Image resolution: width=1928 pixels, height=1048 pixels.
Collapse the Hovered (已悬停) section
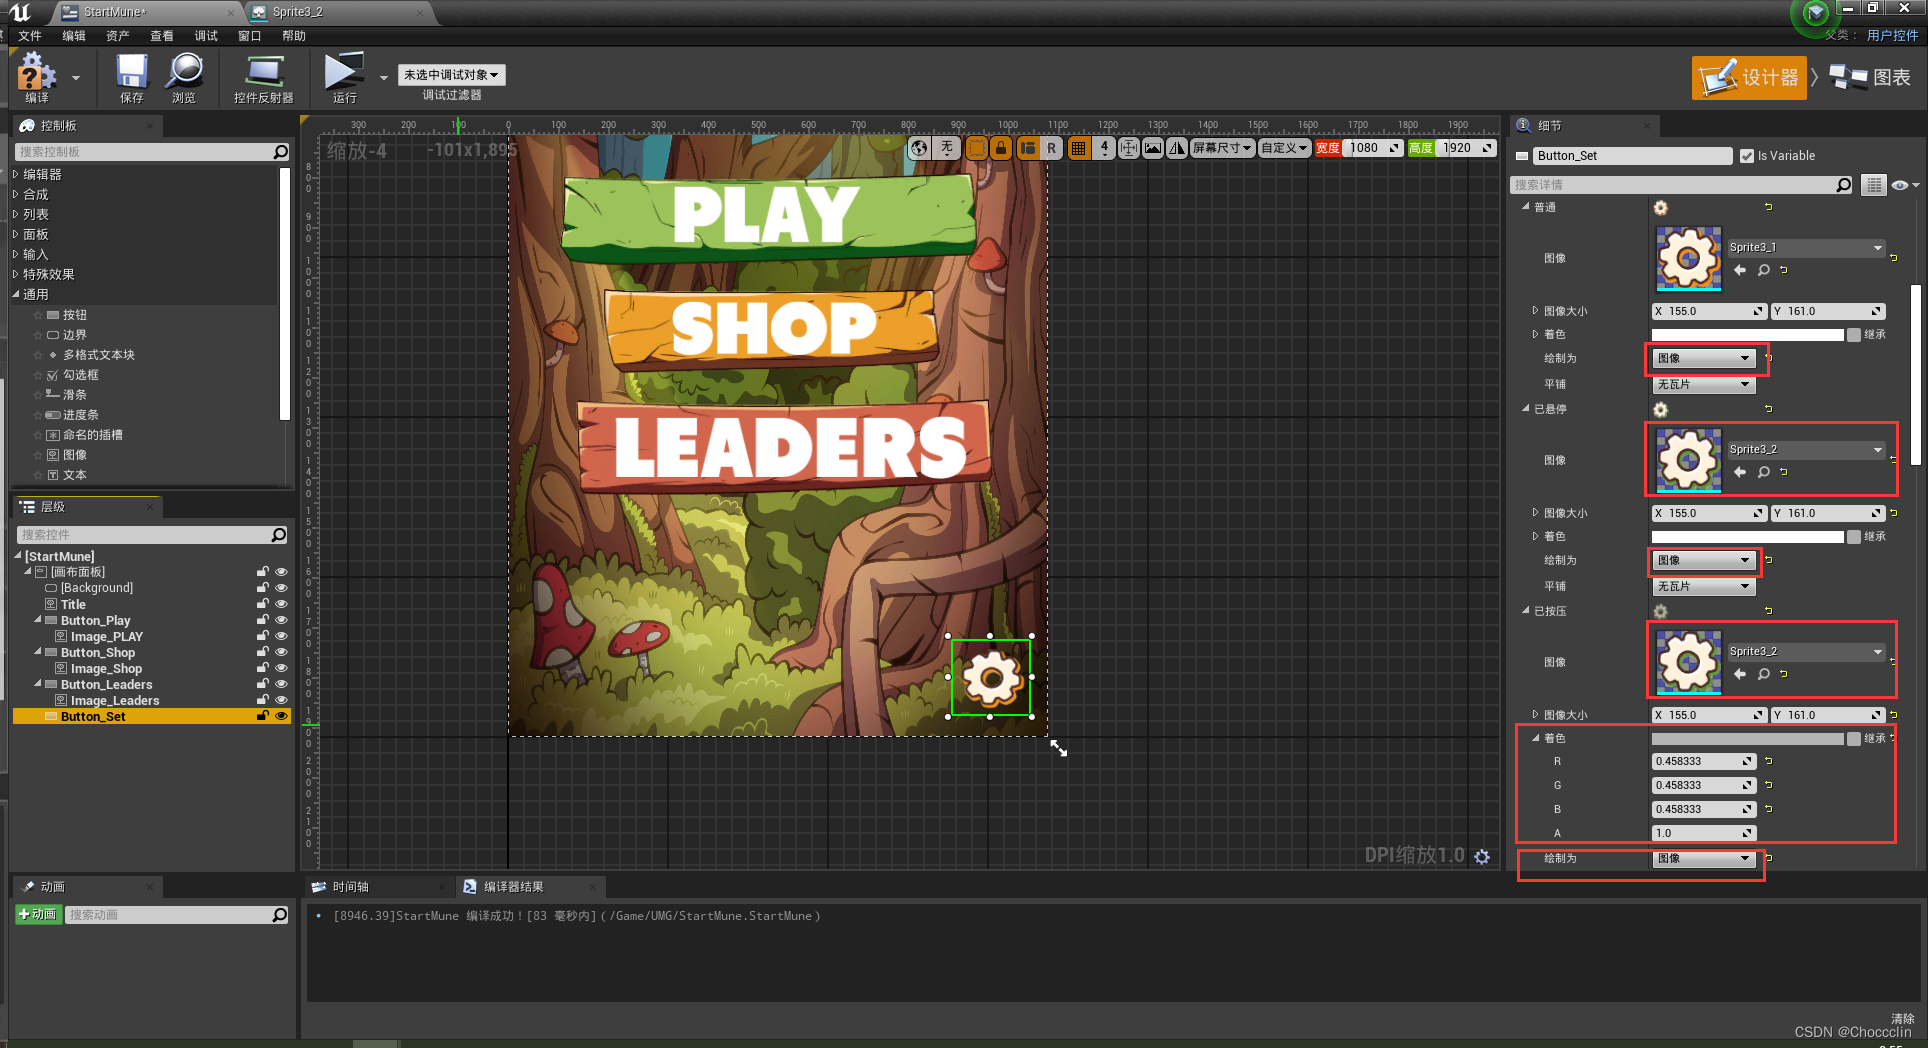pyautogui.click(x=1526, y=409)
